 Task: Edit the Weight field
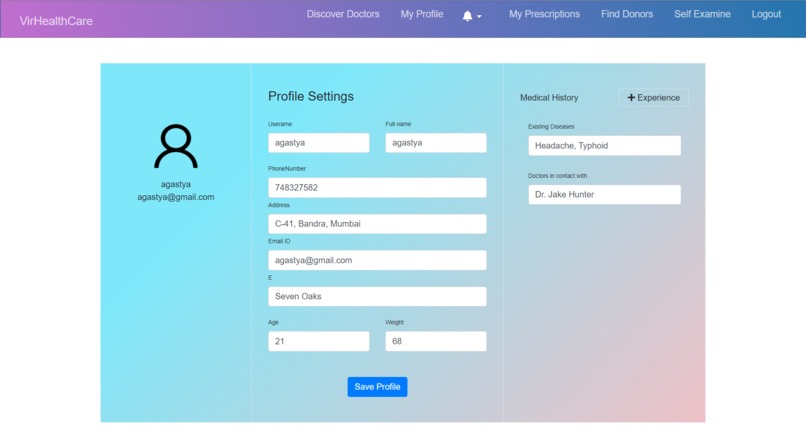tap(436, 341)
